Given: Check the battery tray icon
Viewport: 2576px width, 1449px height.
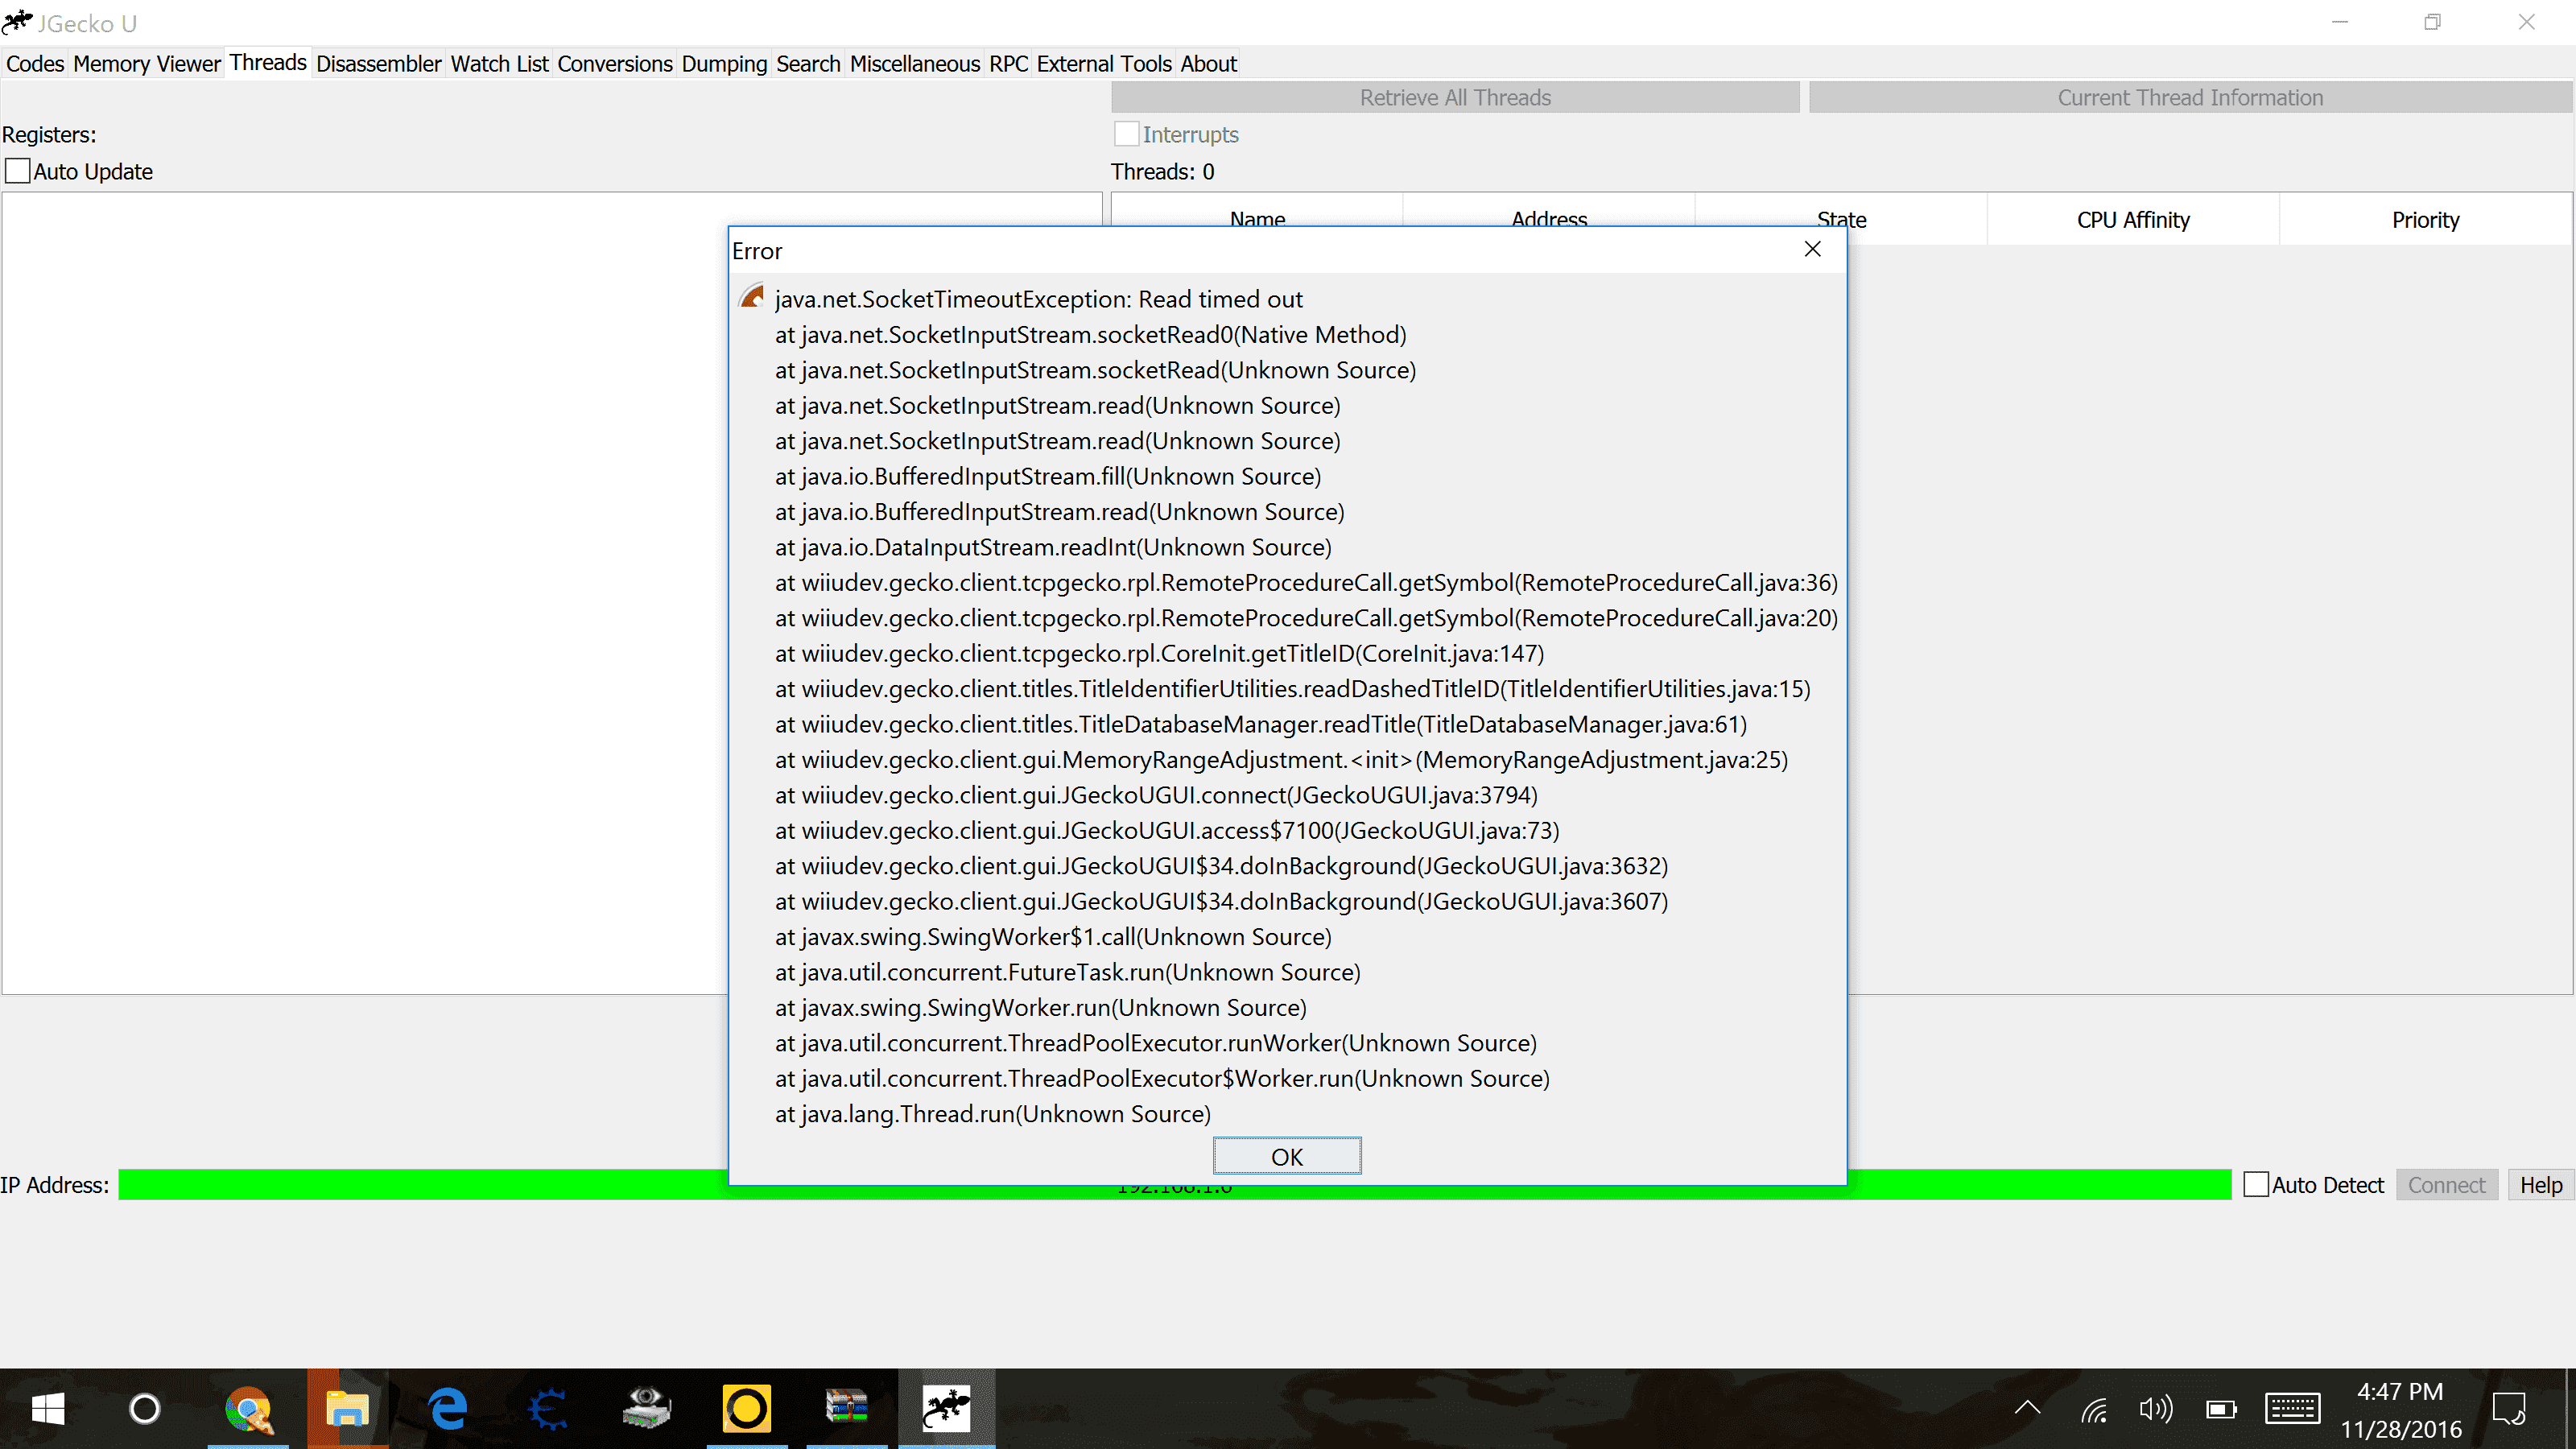Looking at the screenshot, I should pyautogui.click(x=2221, y=1409).
